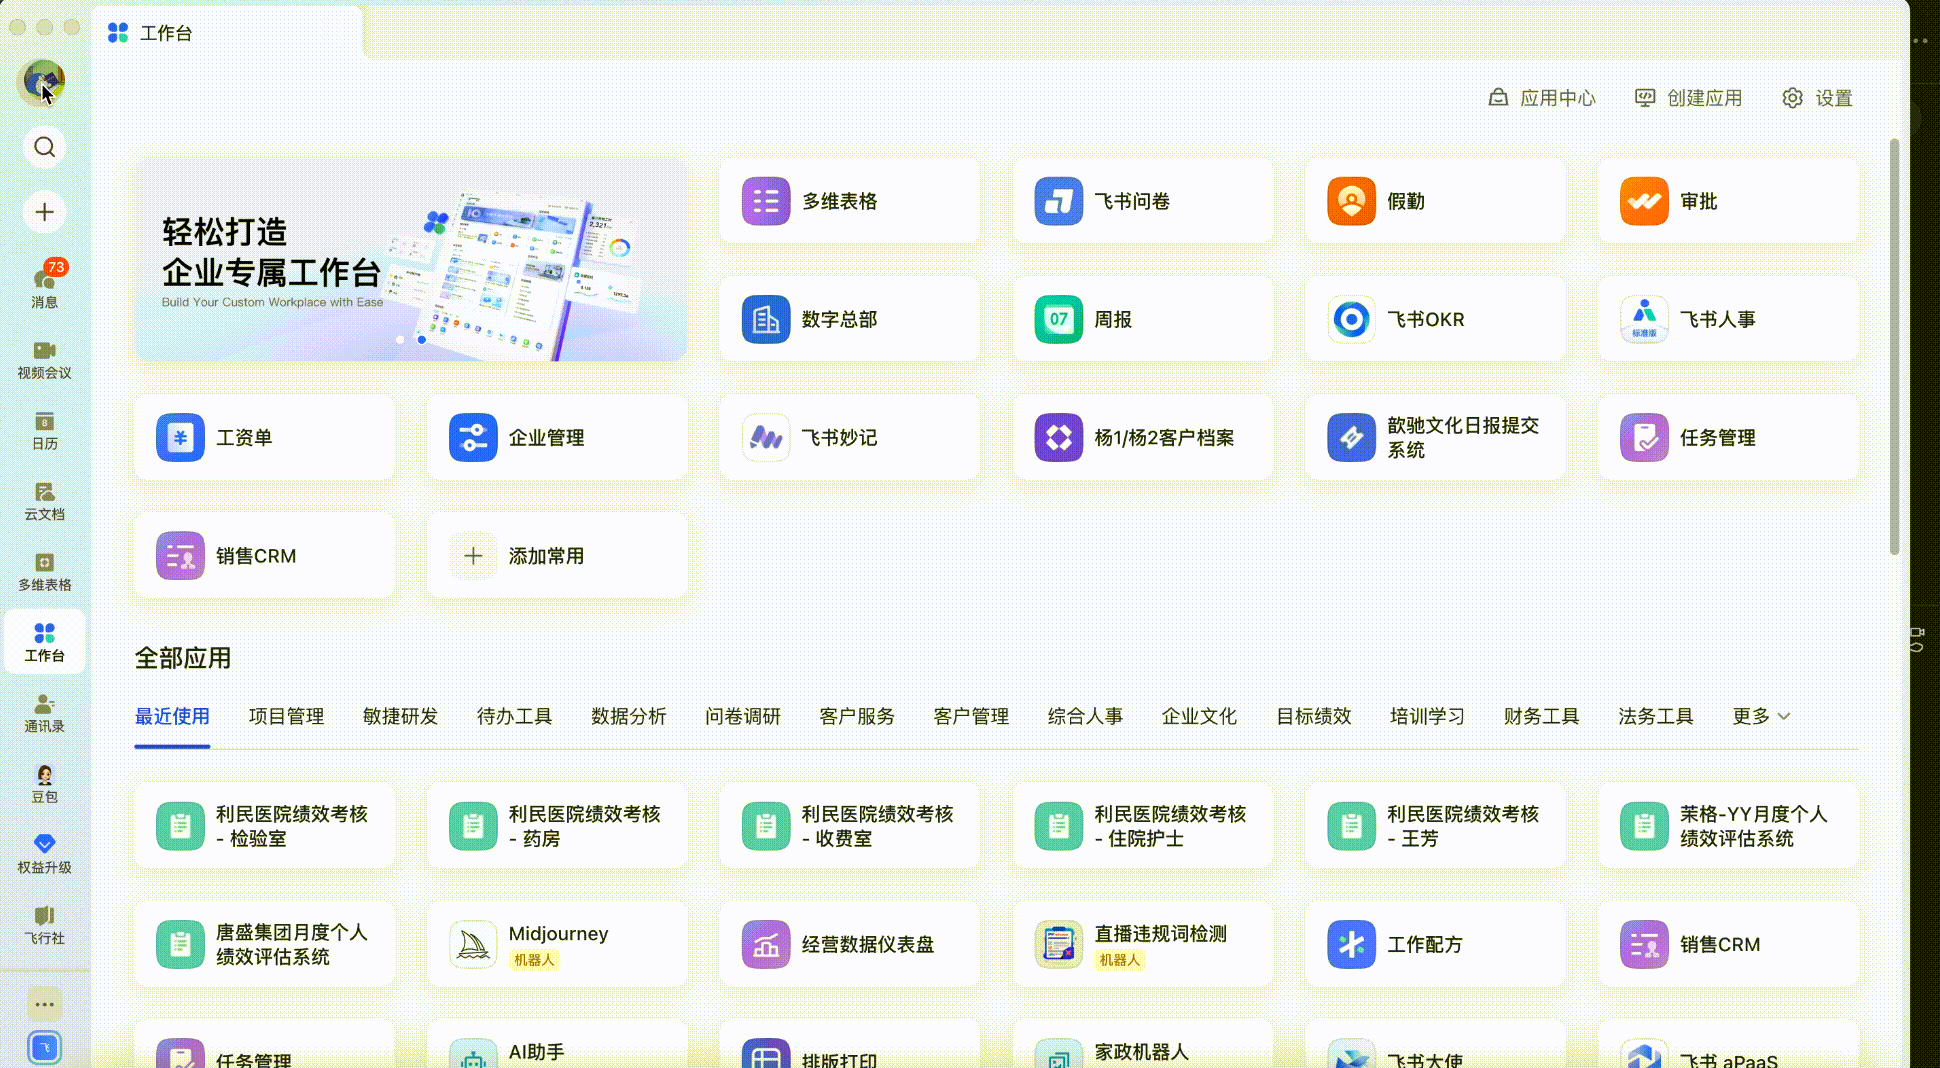Image resolution: width=1940 pixels, height=1068 pixels.
Task: Expand the 更多 category dropdown
Action: point(1761,716)
